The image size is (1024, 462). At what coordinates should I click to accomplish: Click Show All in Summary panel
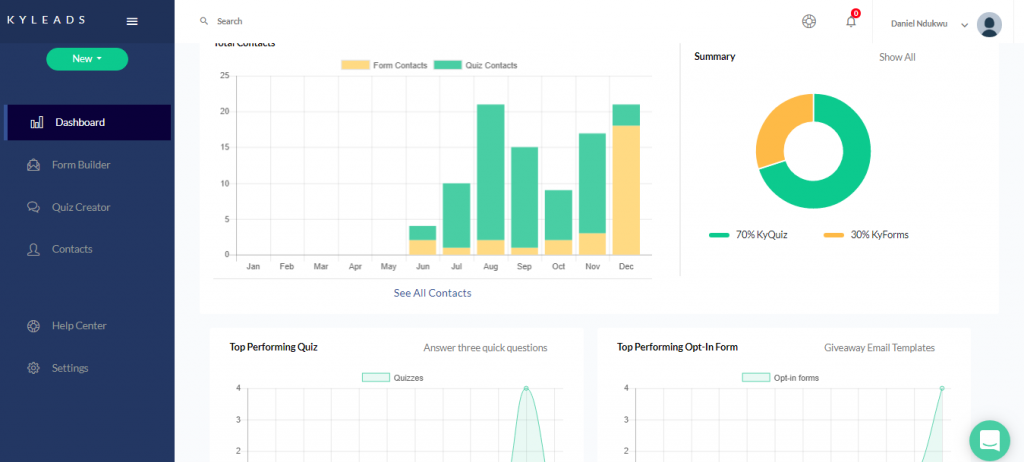[x=897, y=57]
